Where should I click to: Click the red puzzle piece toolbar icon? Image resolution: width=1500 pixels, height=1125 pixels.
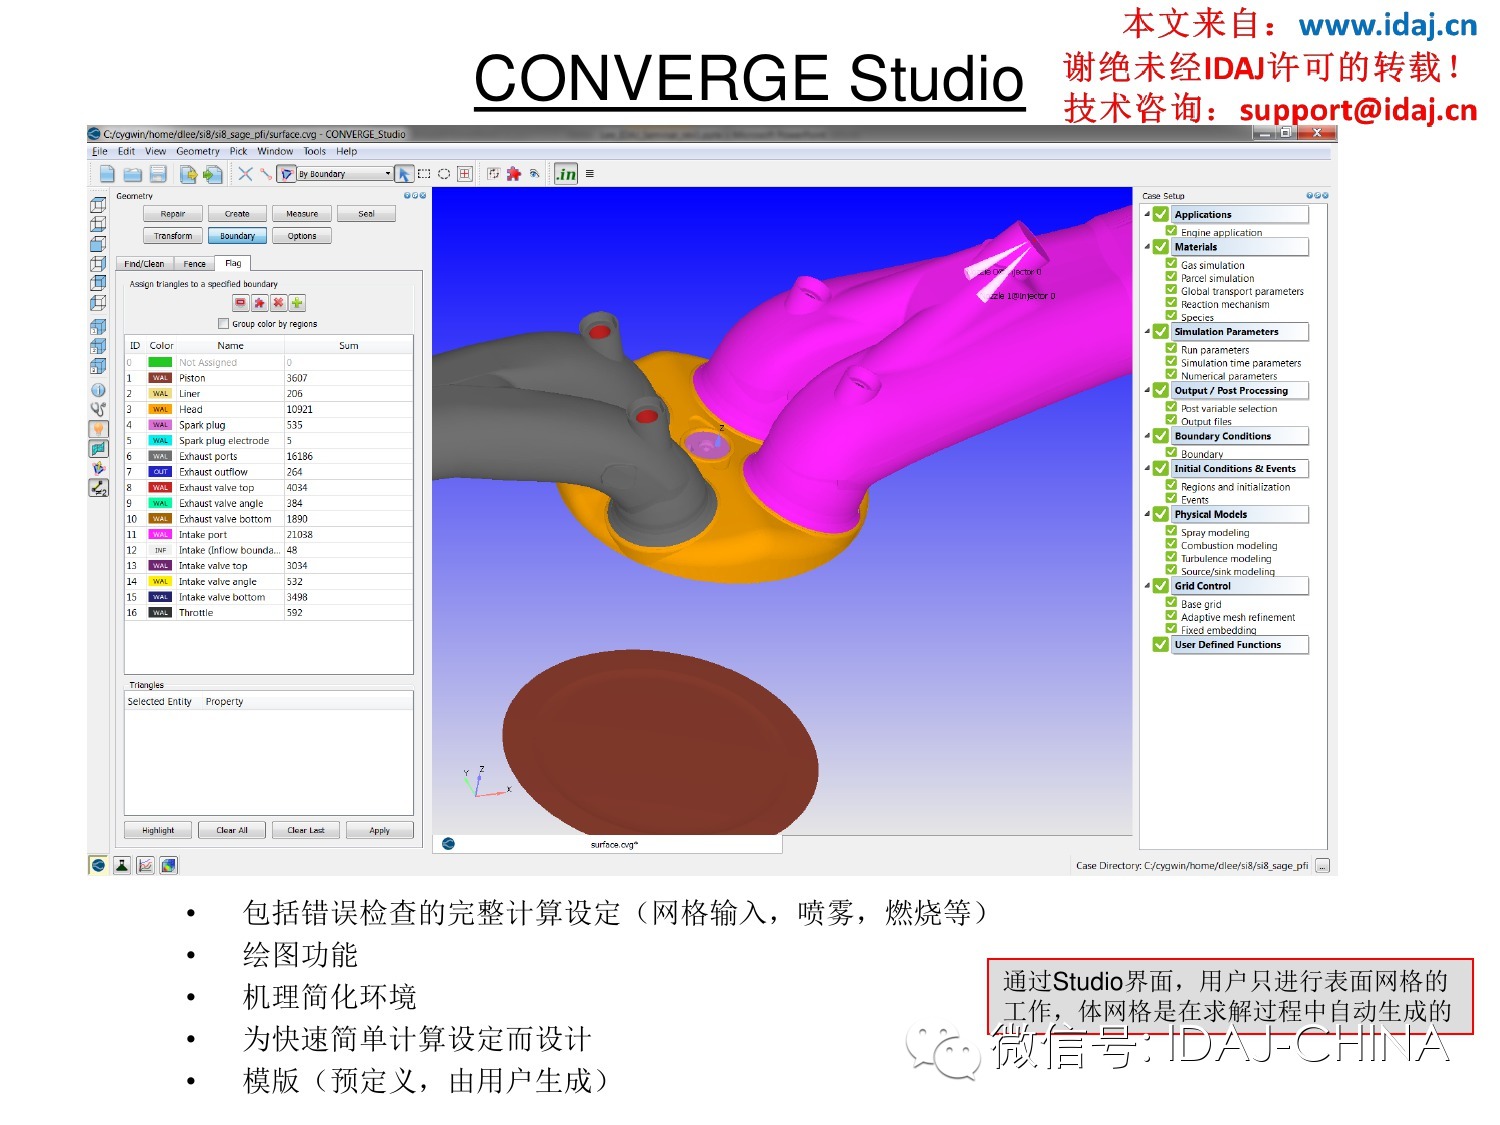(x=514, y=174)
